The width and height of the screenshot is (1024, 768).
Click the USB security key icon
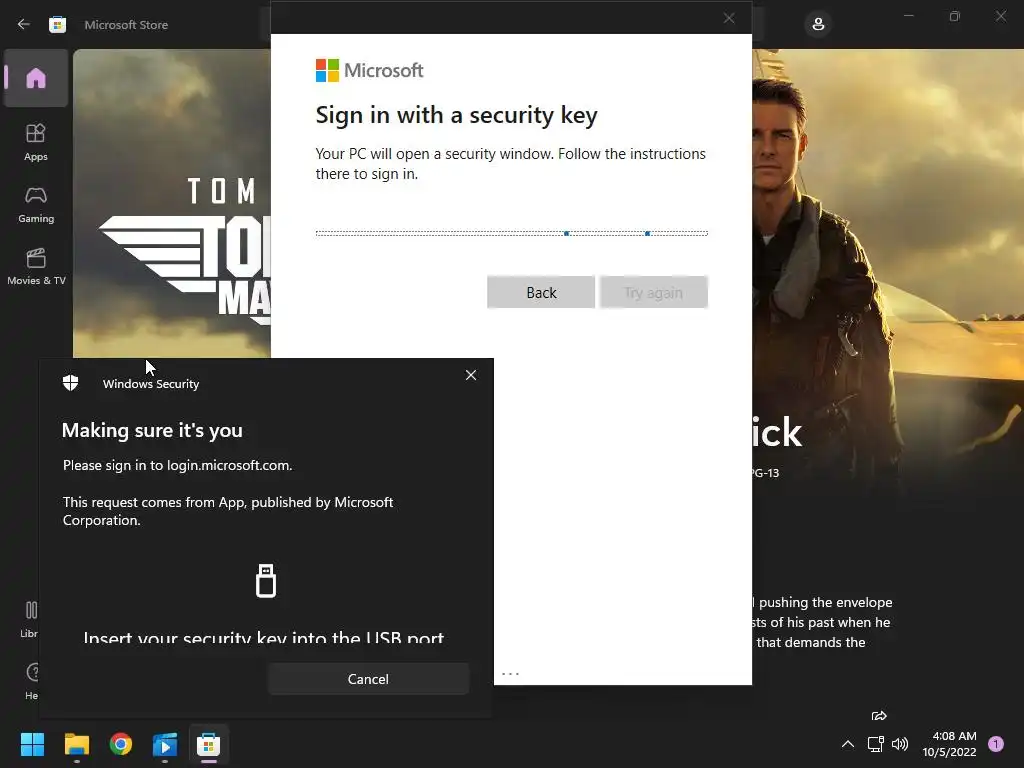tap(266, 581)
